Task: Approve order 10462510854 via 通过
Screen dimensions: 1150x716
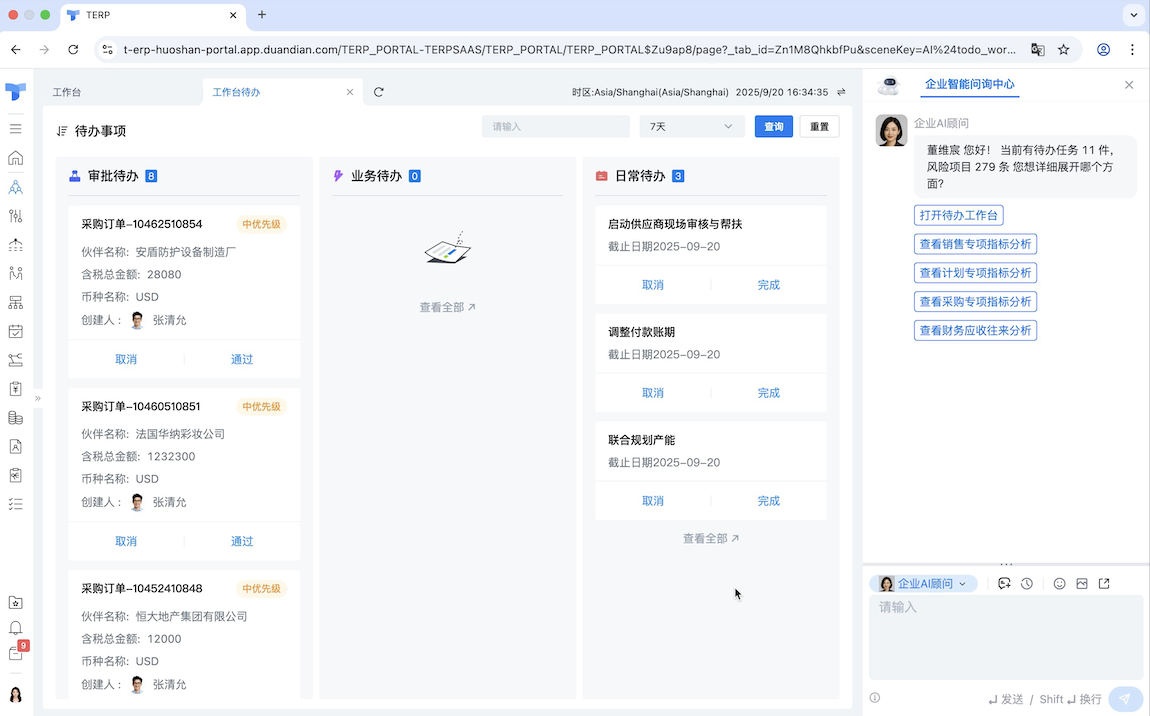Action: (x=241, y=358)
